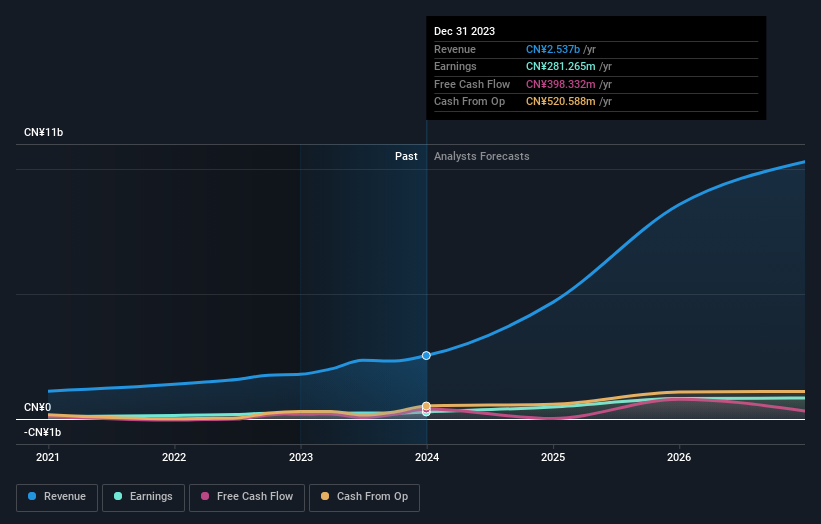The width and height of the screenshot is (821, 524).
Task: Click the tooltip Earnings row label
Action: pyautogui.click(x=456, y=66)
